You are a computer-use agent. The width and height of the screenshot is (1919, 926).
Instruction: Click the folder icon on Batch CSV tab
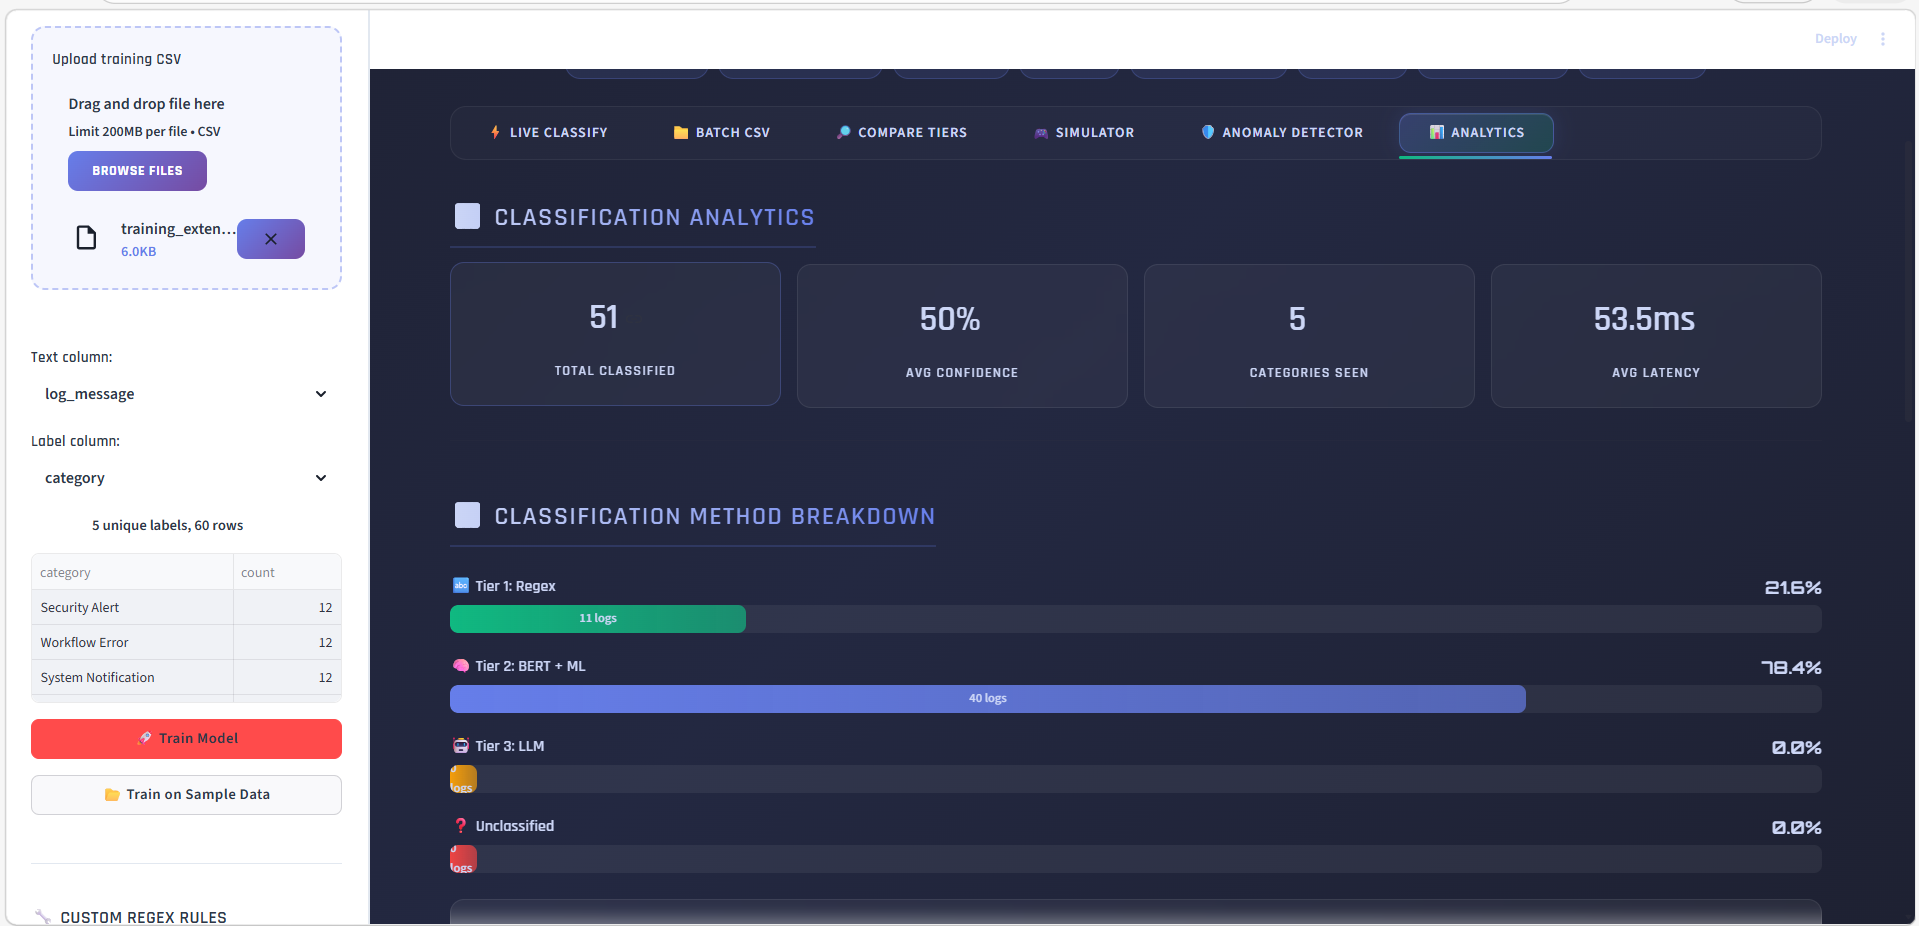pos(679,132)
